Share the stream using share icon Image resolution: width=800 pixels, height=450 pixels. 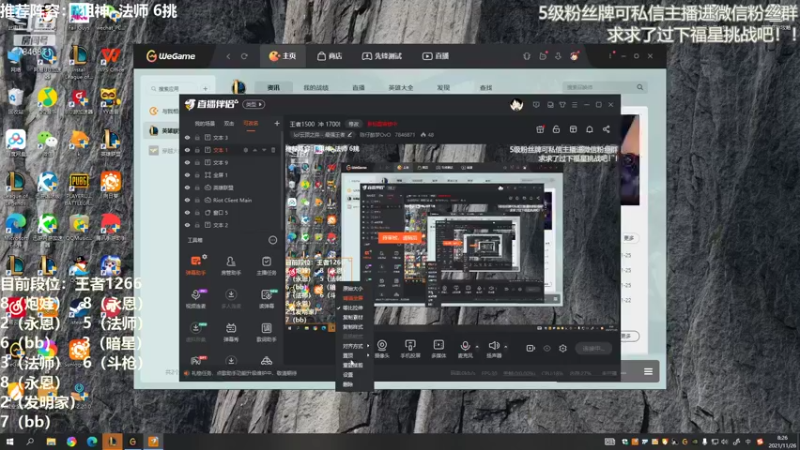[x=606, y=129]
